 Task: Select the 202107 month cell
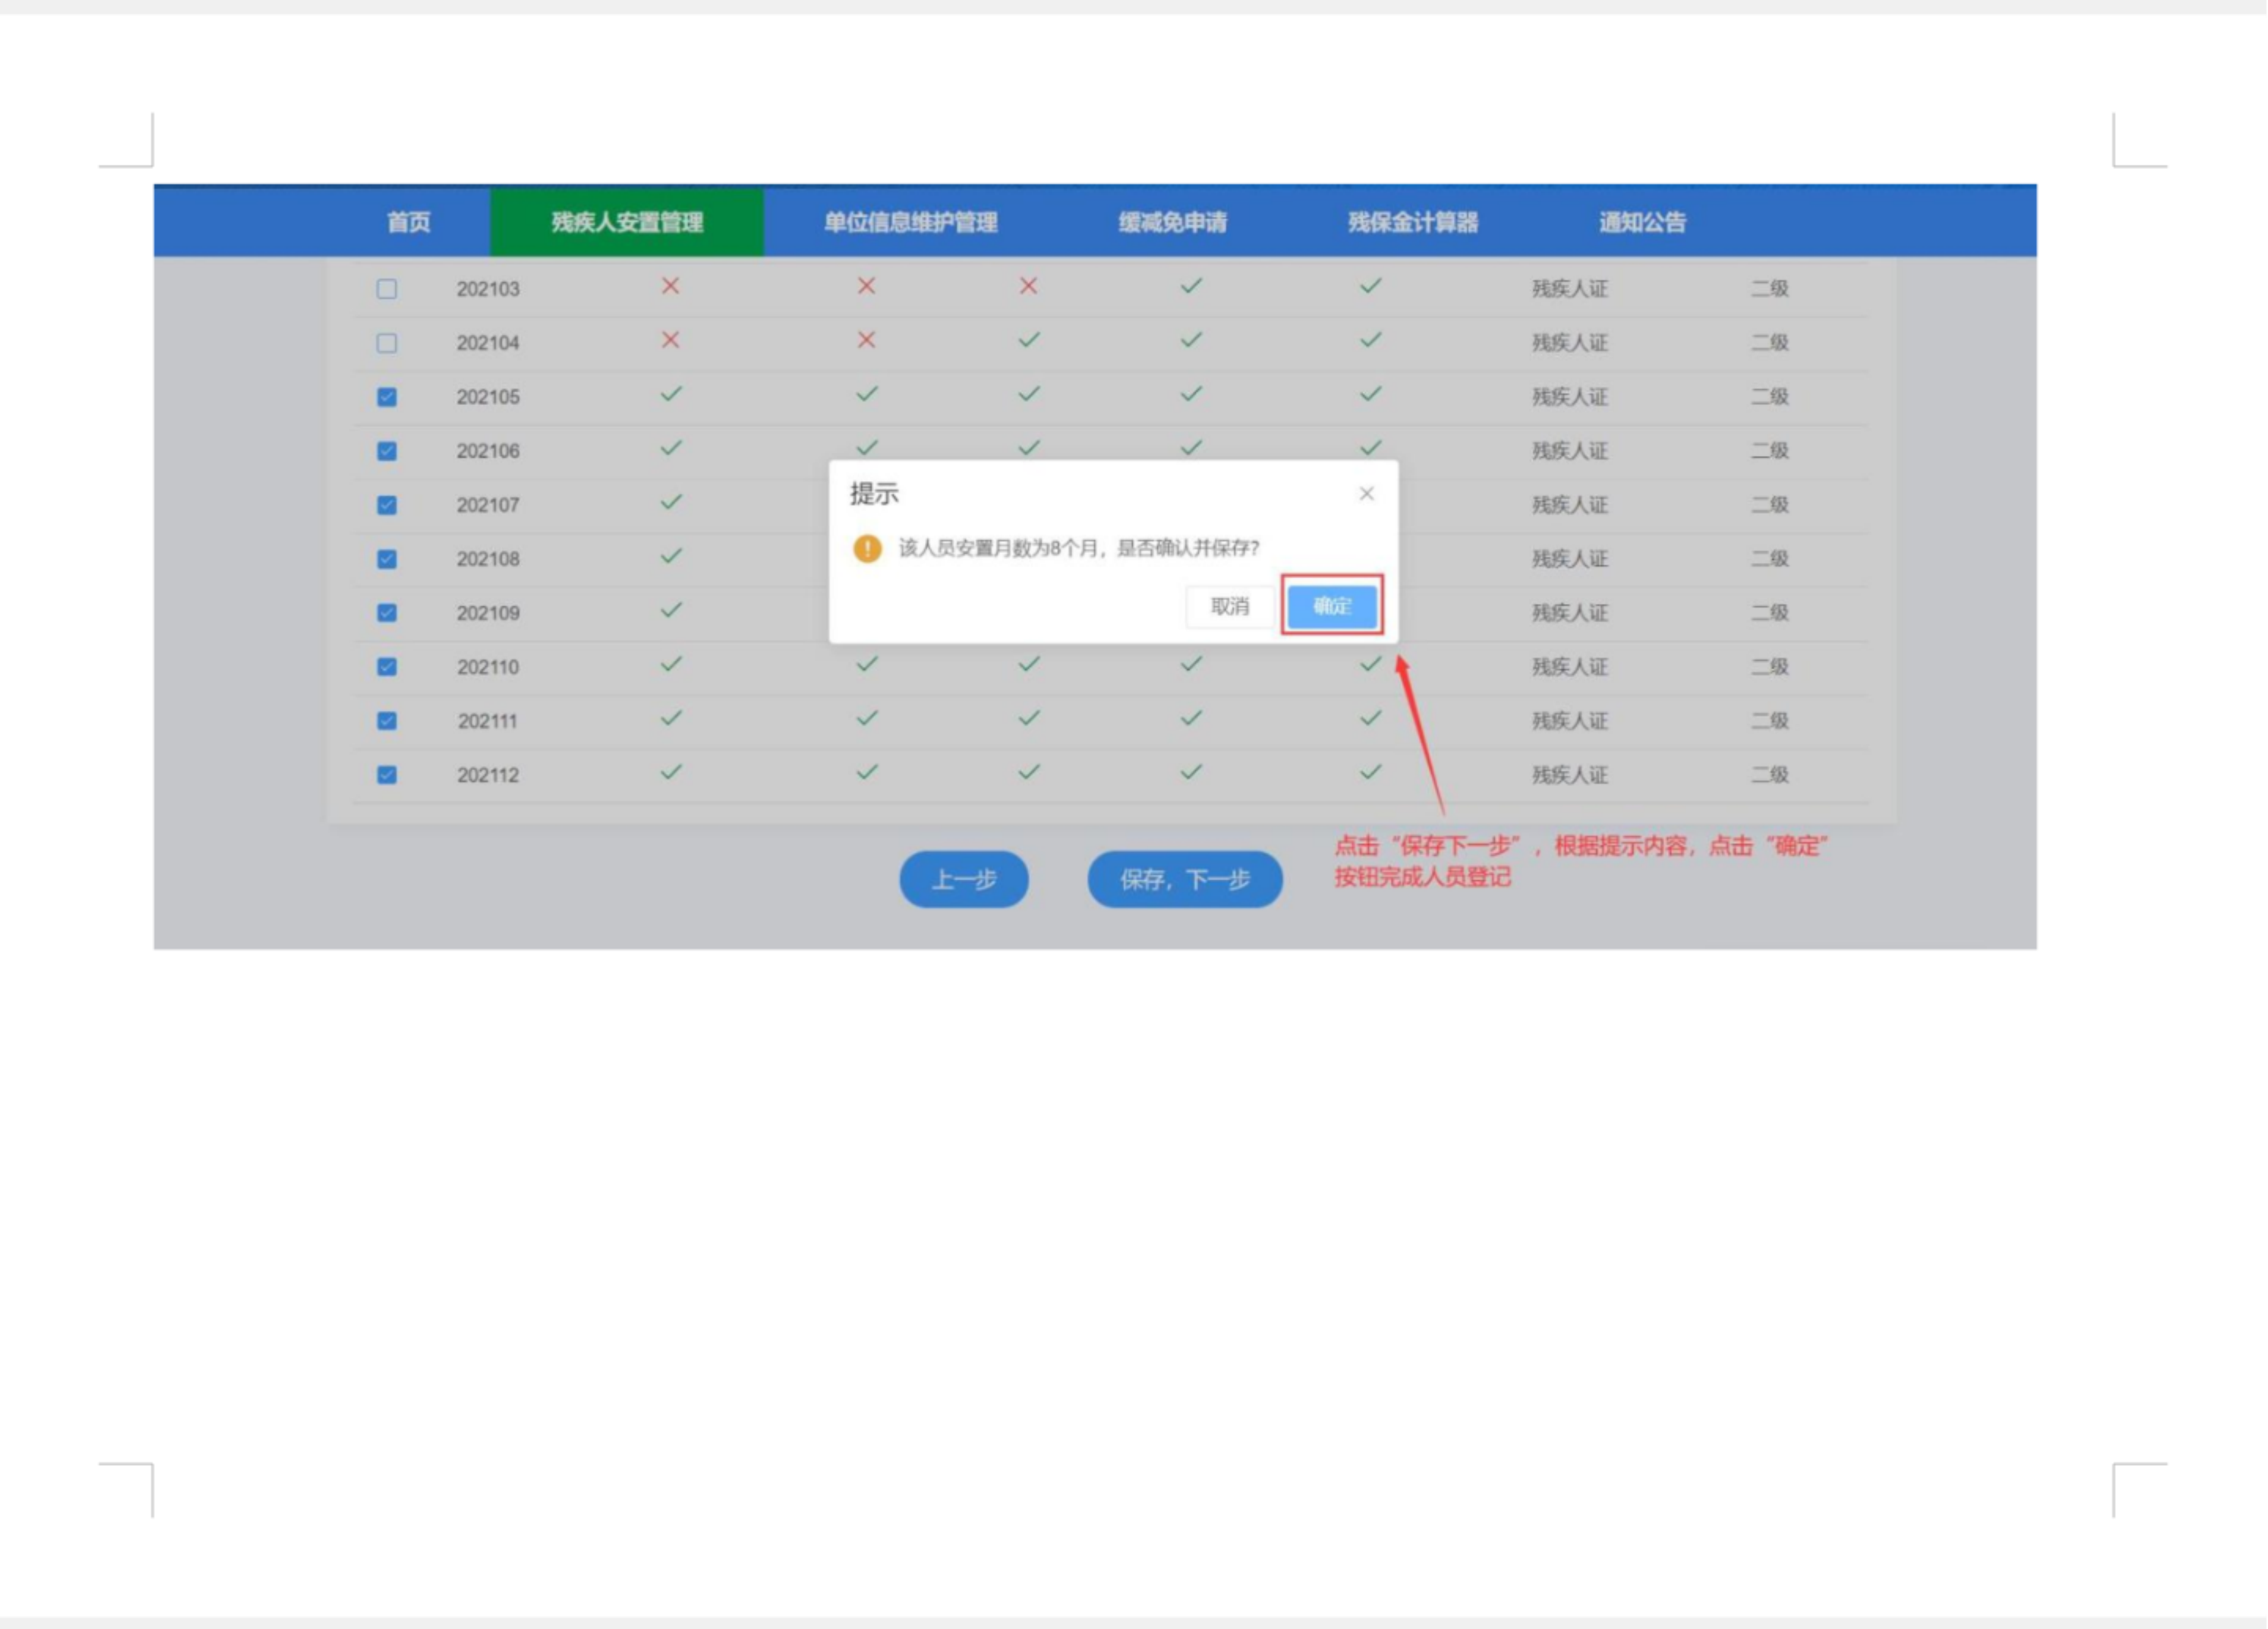[x=488, y=505]
